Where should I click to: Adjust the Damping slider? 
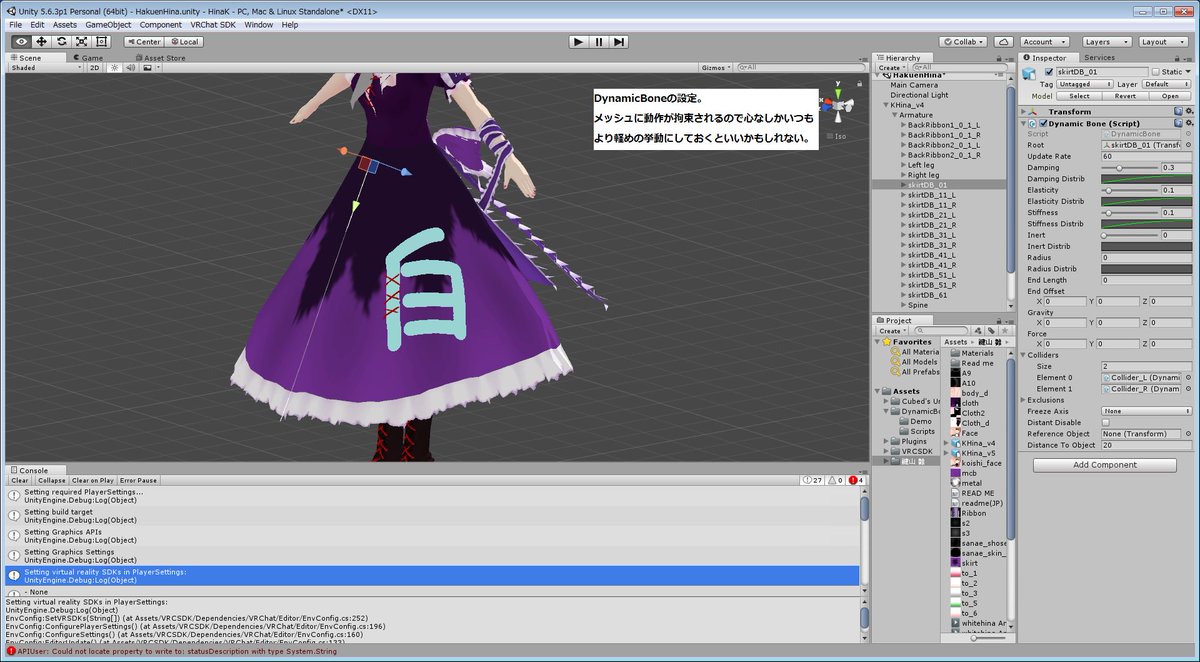[x=1129, y=168]
